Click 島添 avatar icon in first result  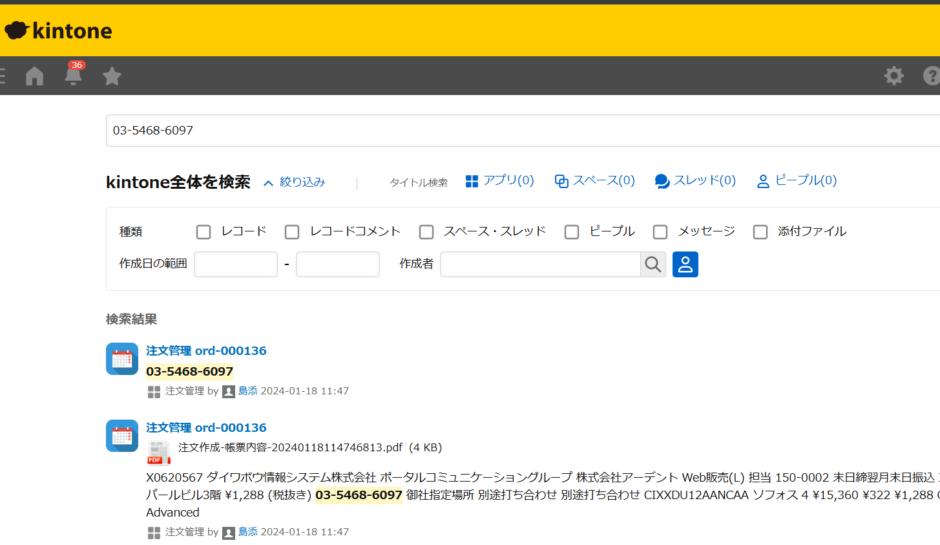tap(228, 392)
